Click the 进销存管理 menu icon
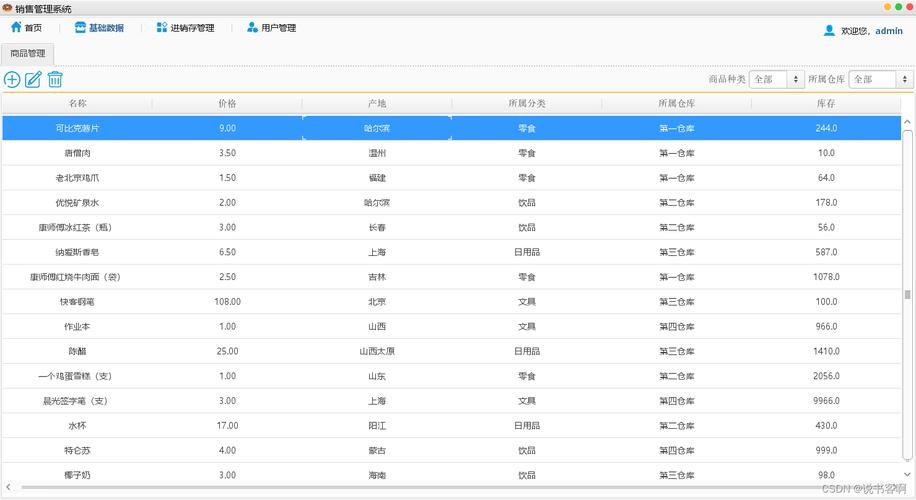Screen dimensions: 916x500 tap(162, 28)
